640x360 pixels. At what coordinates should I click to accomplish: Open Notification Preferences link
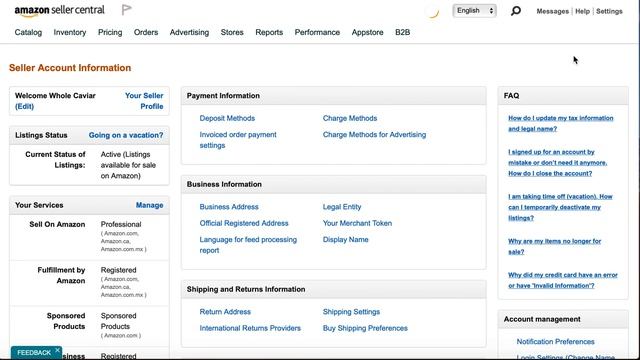coord(556,342)
